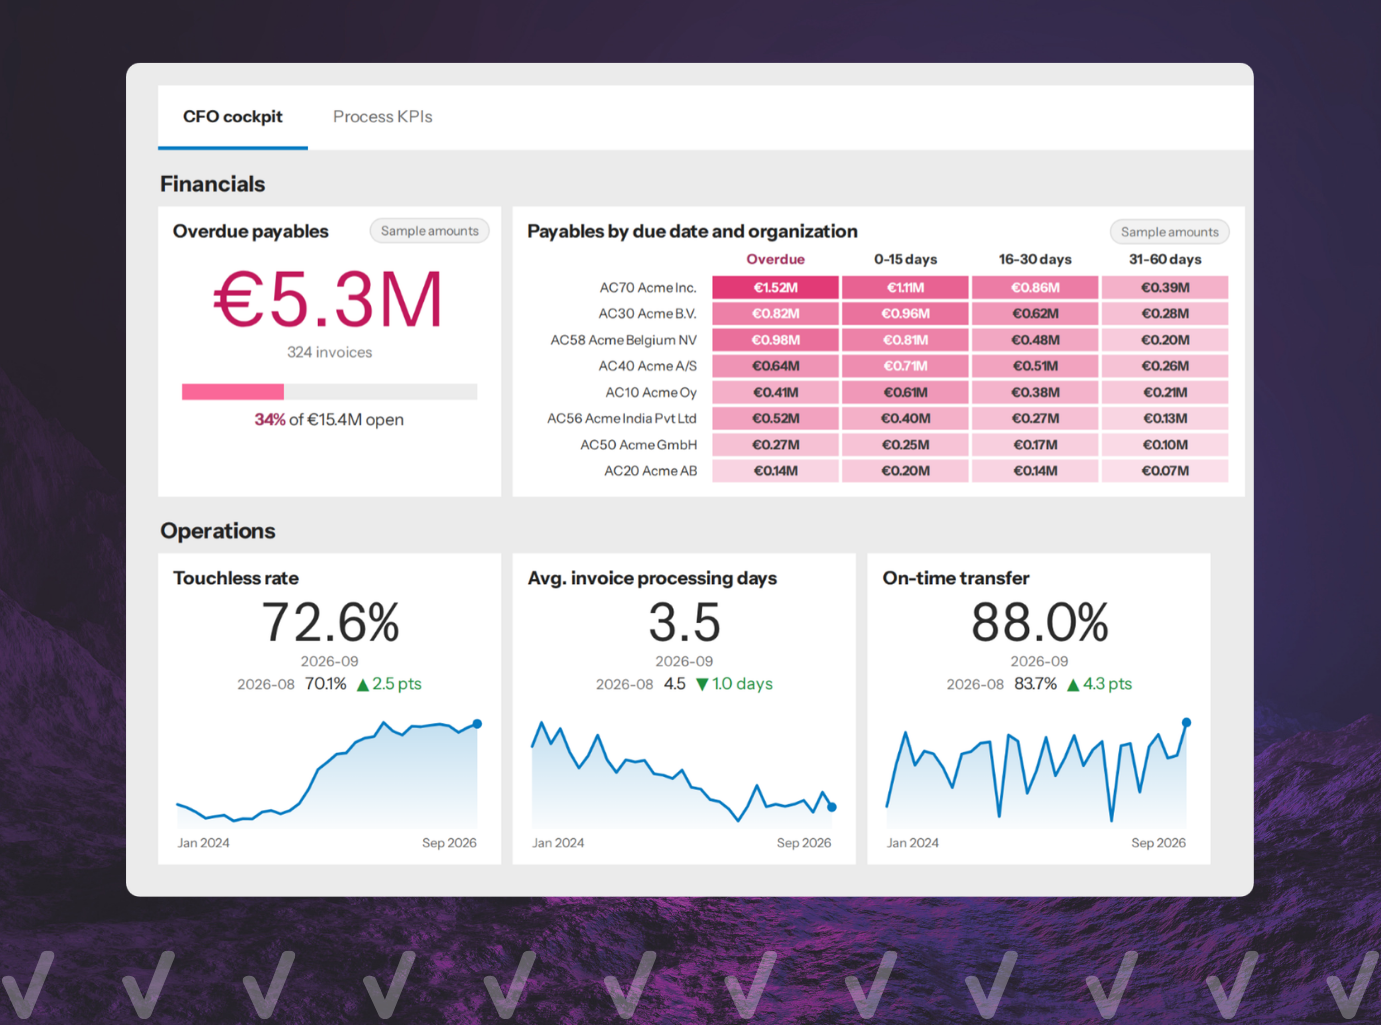Click the €1.52M overdue cell

(x=775, y=288)
